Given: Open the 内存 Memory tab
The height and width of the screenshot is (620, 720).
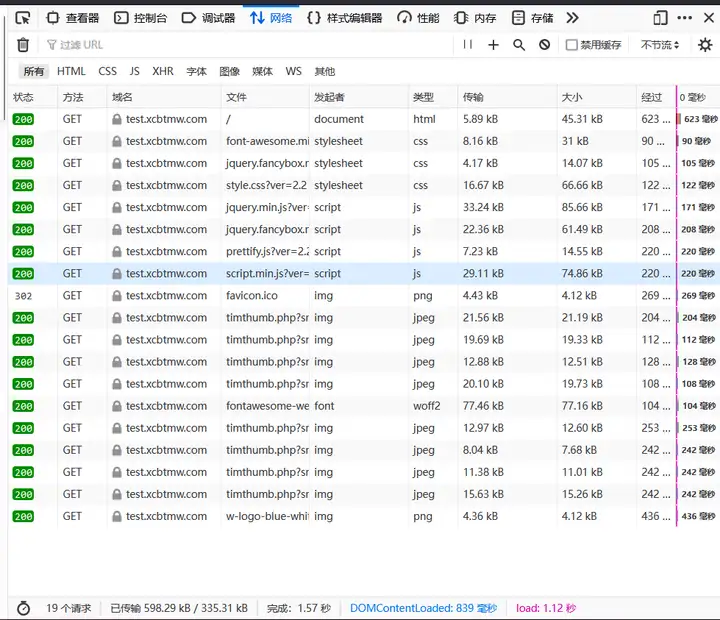Looking at the screenshot, I should pos(475,18).
